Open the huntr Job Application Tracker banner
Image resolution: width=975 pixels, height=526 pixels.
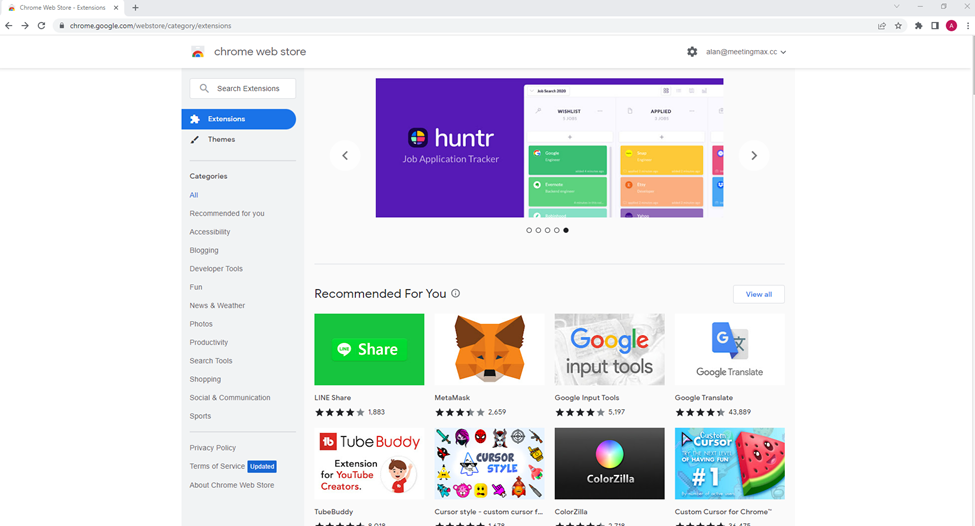pos(549,147)
